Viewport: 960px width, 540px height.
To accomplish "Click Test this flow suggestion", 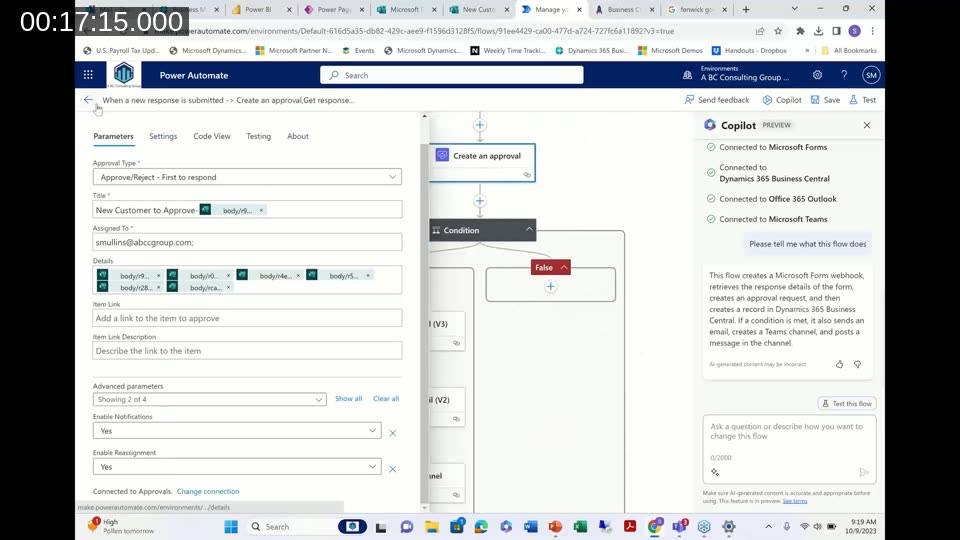I will click(847, 403).
